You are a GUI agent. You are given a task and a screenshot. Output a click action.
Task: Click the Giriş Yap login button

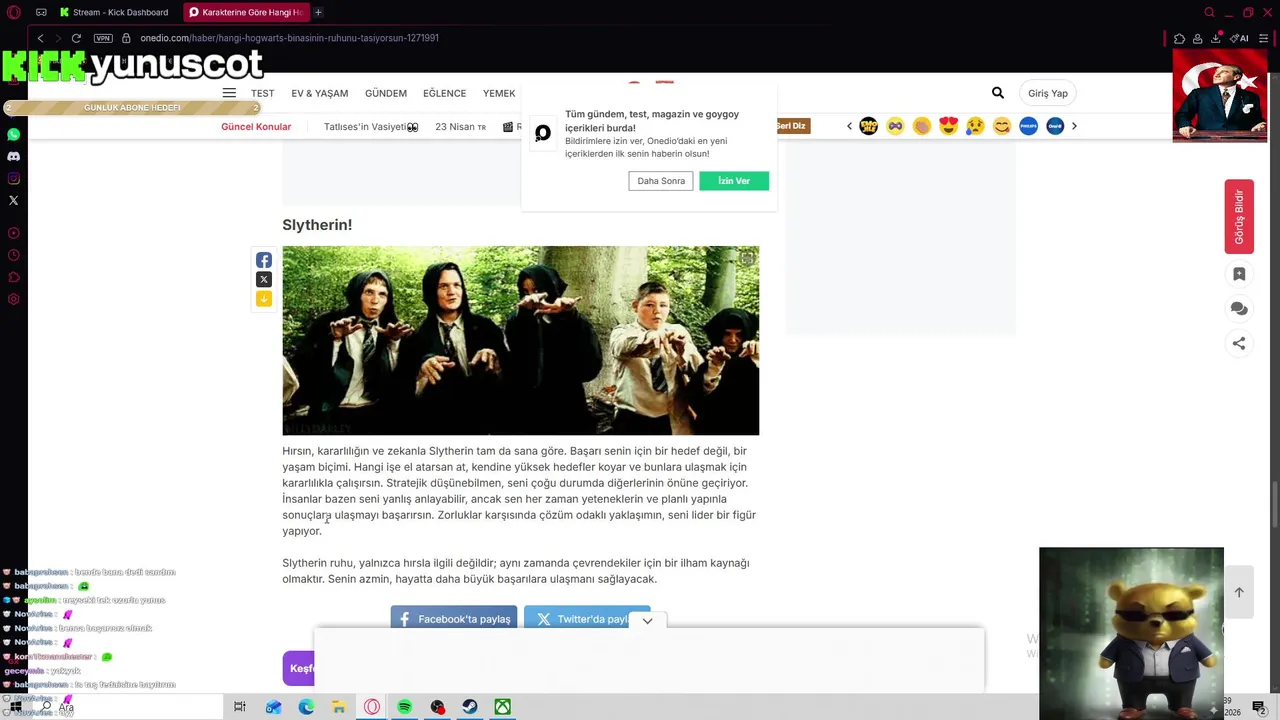coord(1048,93)
